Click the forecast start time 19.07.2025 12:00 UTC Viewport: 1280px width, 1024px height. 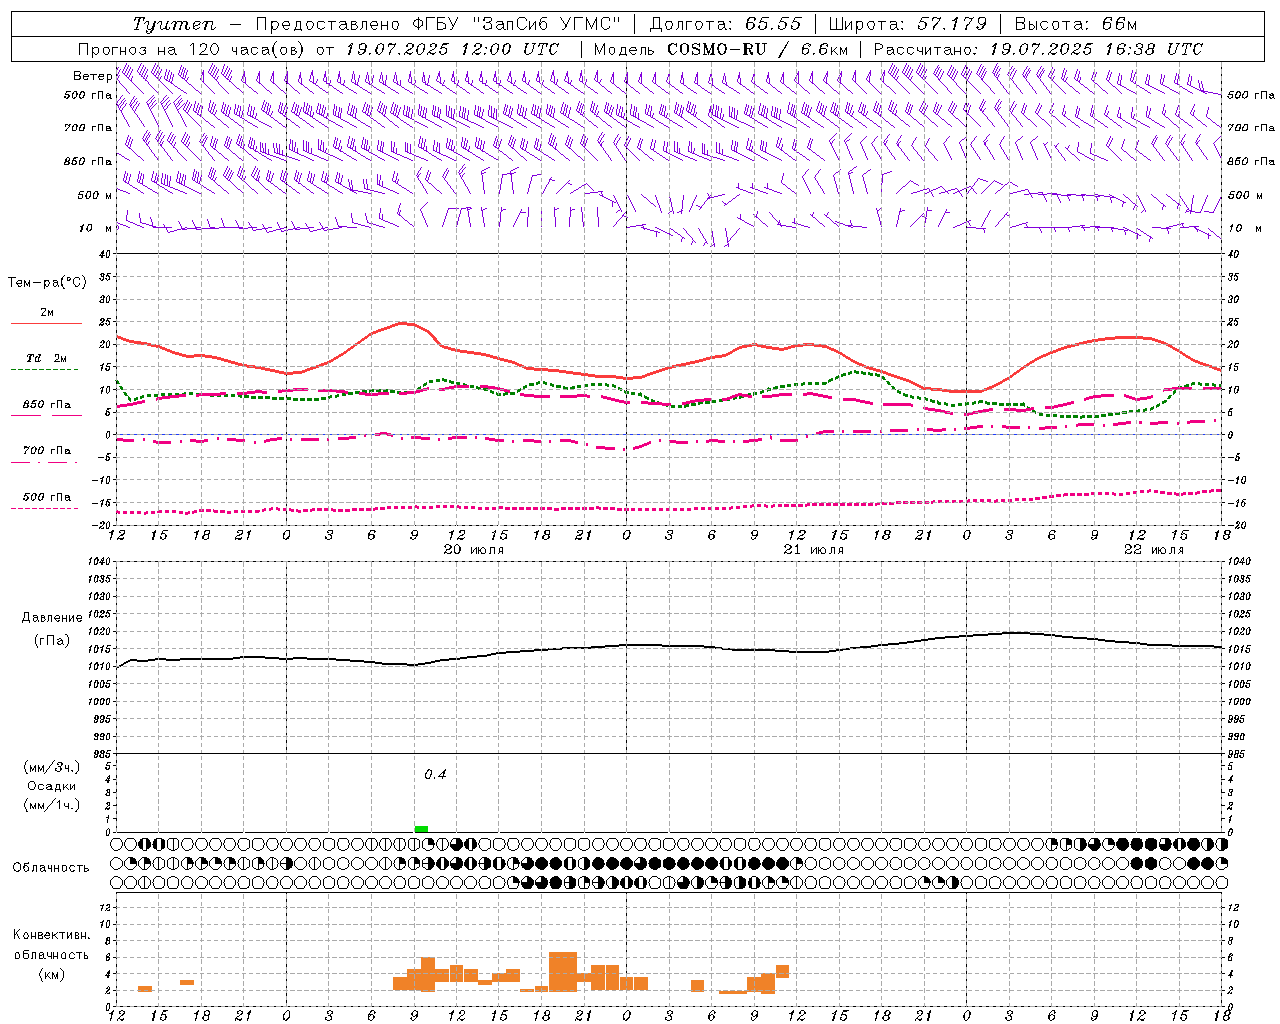tap(452, 49)
